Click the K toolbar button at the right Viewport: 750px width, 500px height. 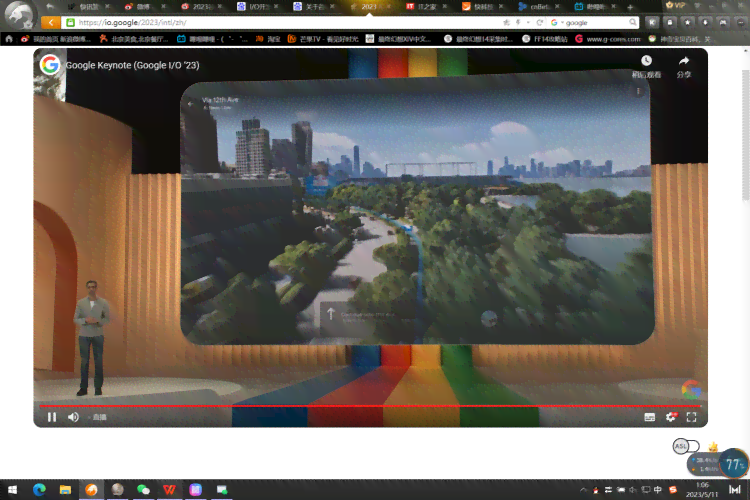pyautogui.click(x=652, y=22)
